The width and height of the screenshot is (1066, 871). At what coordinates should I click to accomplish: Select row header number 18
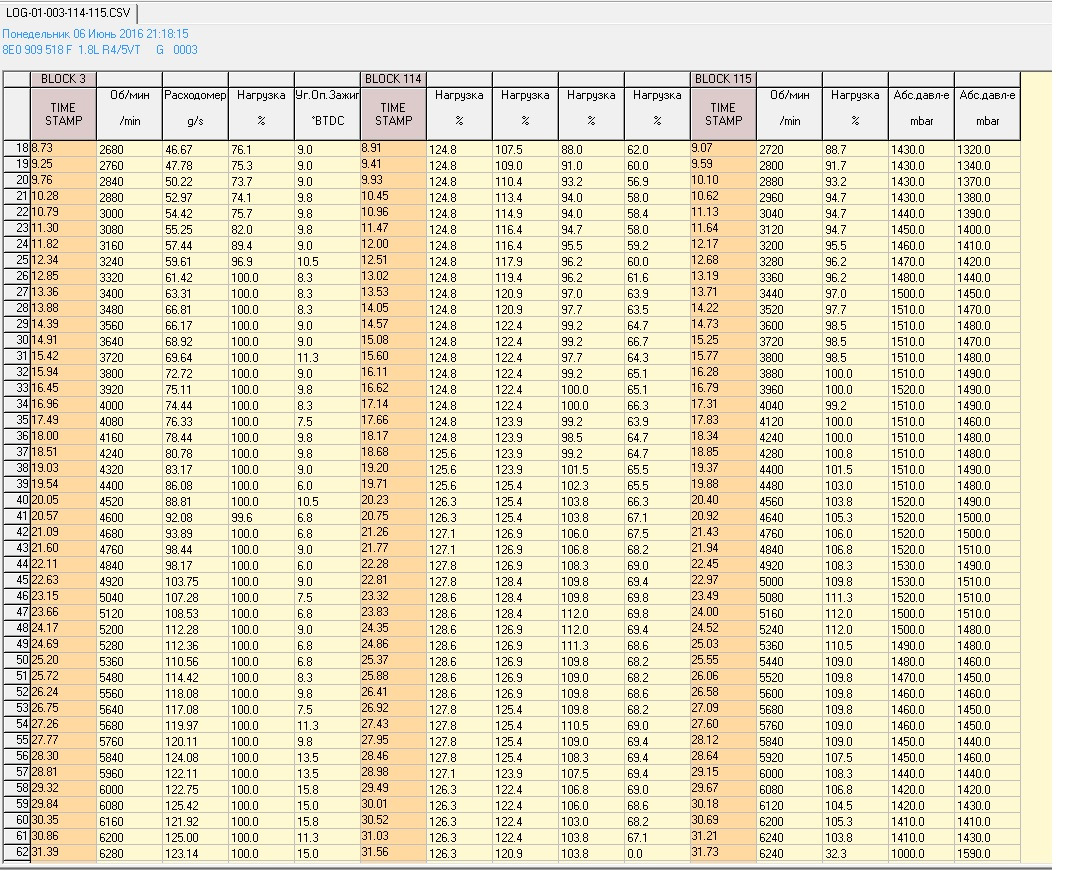[x=16, y=149]
